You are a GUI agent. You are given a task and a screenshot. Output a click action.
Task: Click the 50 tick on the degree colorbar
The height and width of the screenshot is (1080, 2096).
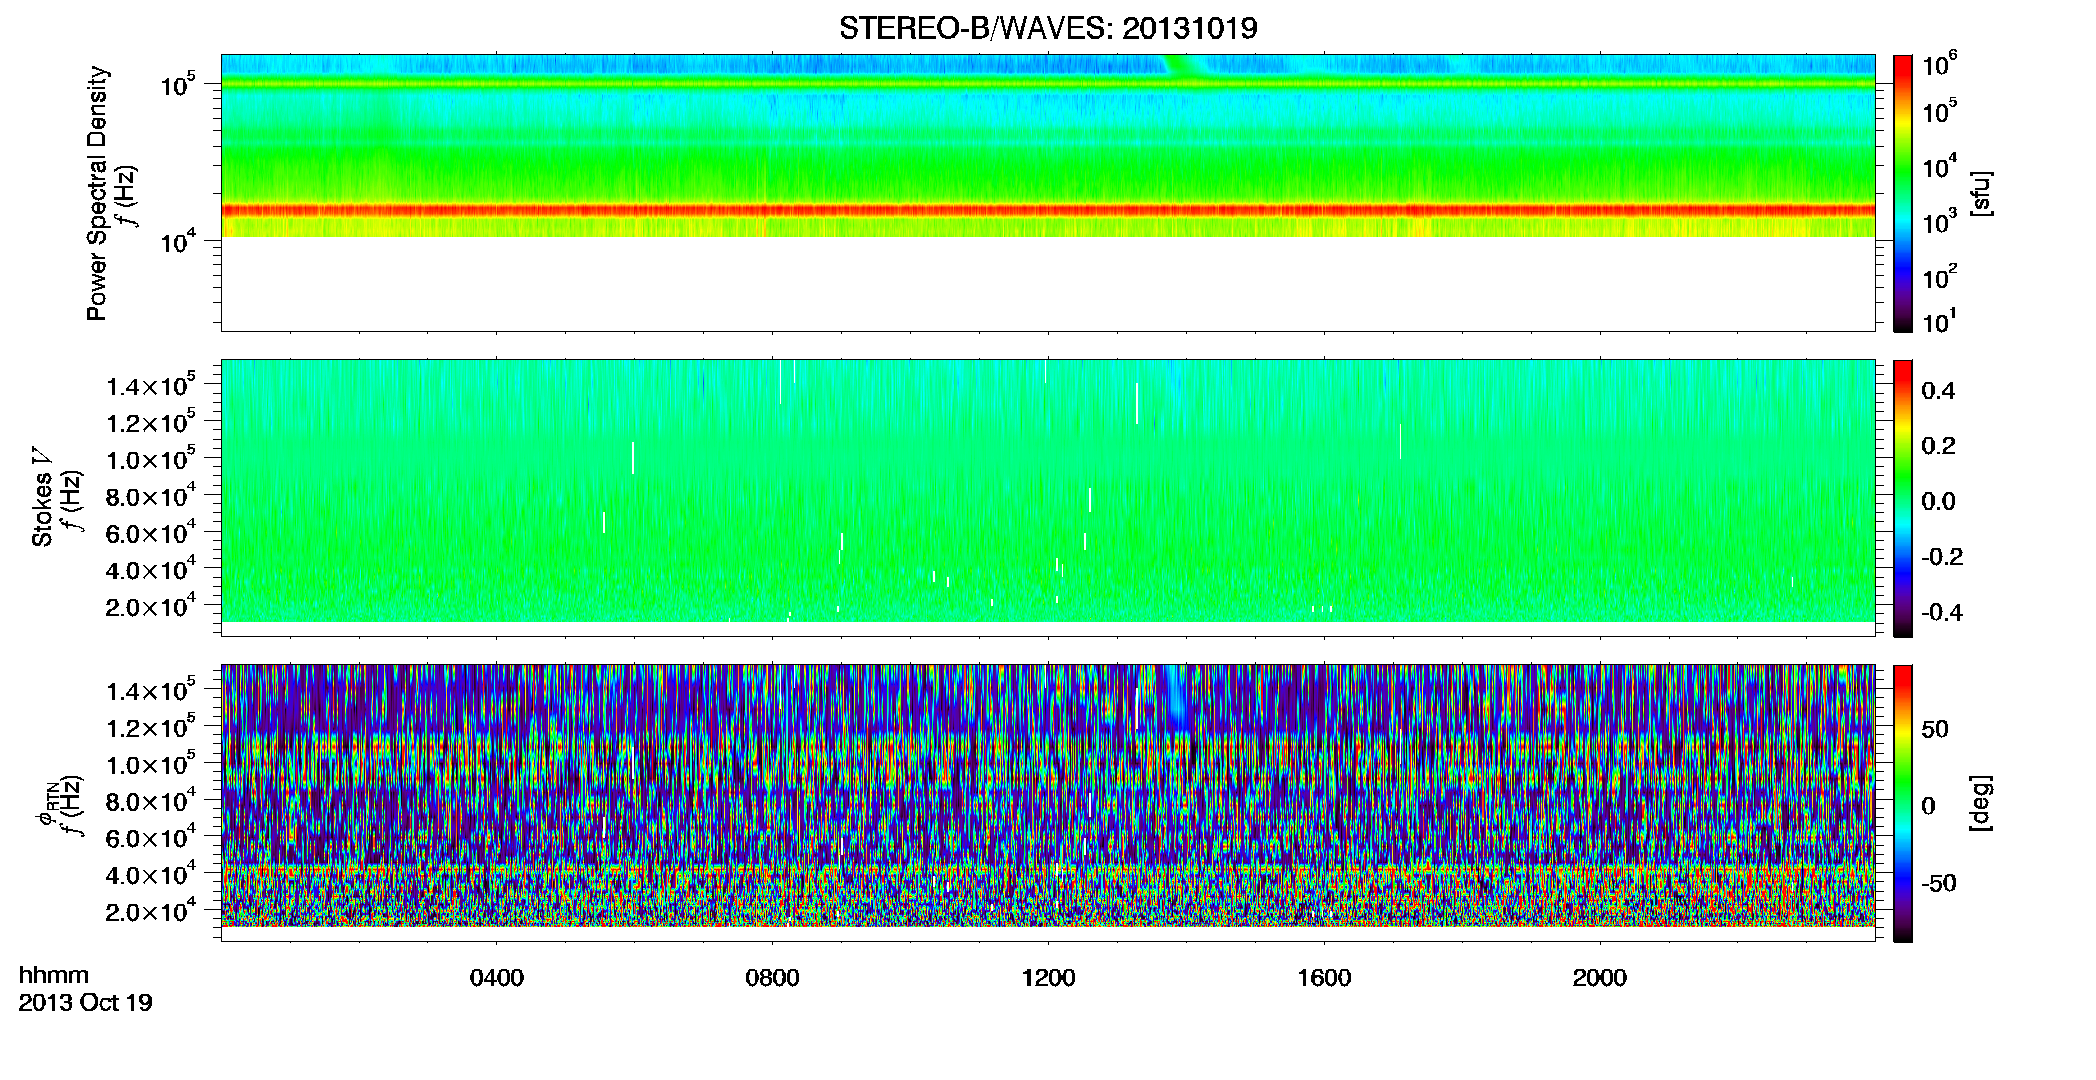pyautogui.click(x=1935, y=729)
